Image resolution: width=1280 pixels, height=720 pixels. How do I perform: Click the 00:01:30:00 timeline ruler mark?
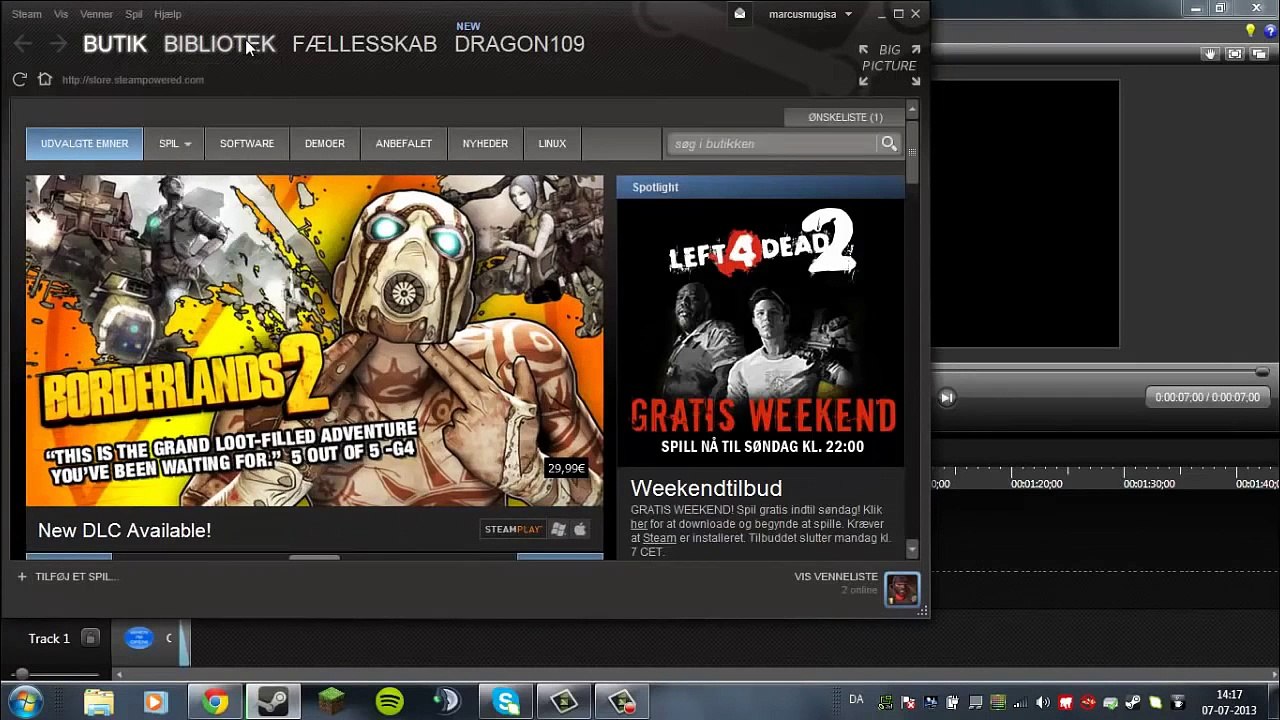click(1149, 484)
